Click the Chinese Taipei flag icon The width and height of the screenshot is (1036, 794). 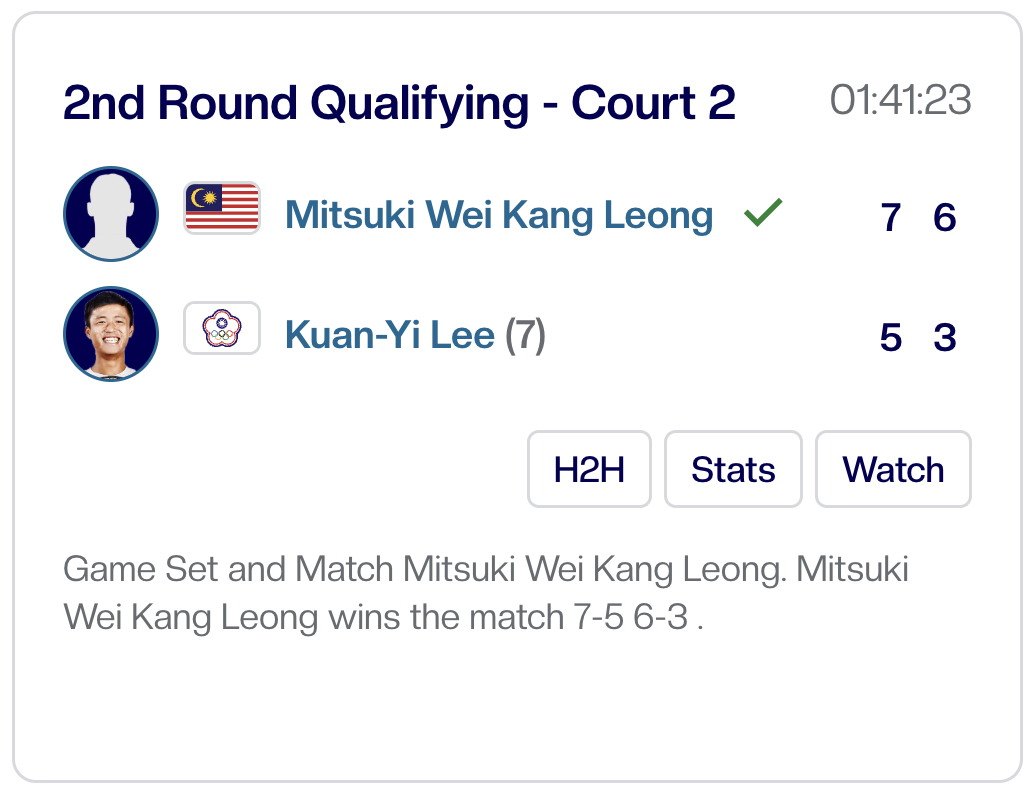click(222, 329)
